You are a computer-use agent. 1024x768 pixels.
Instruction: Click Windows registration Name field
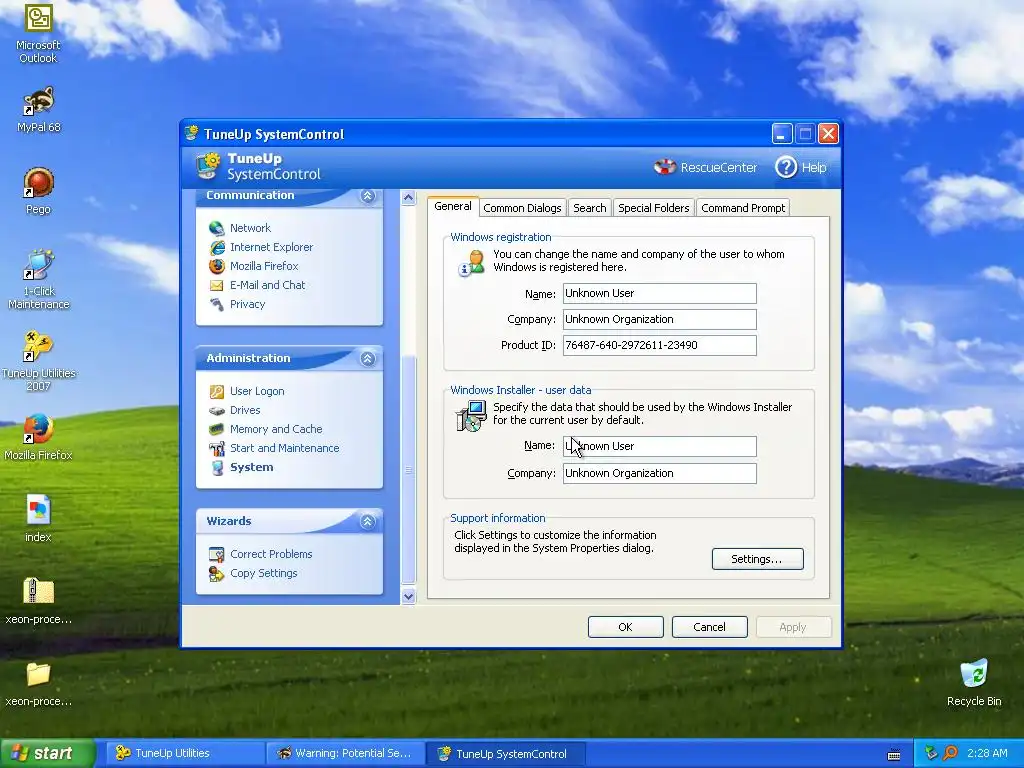[660, 293]
